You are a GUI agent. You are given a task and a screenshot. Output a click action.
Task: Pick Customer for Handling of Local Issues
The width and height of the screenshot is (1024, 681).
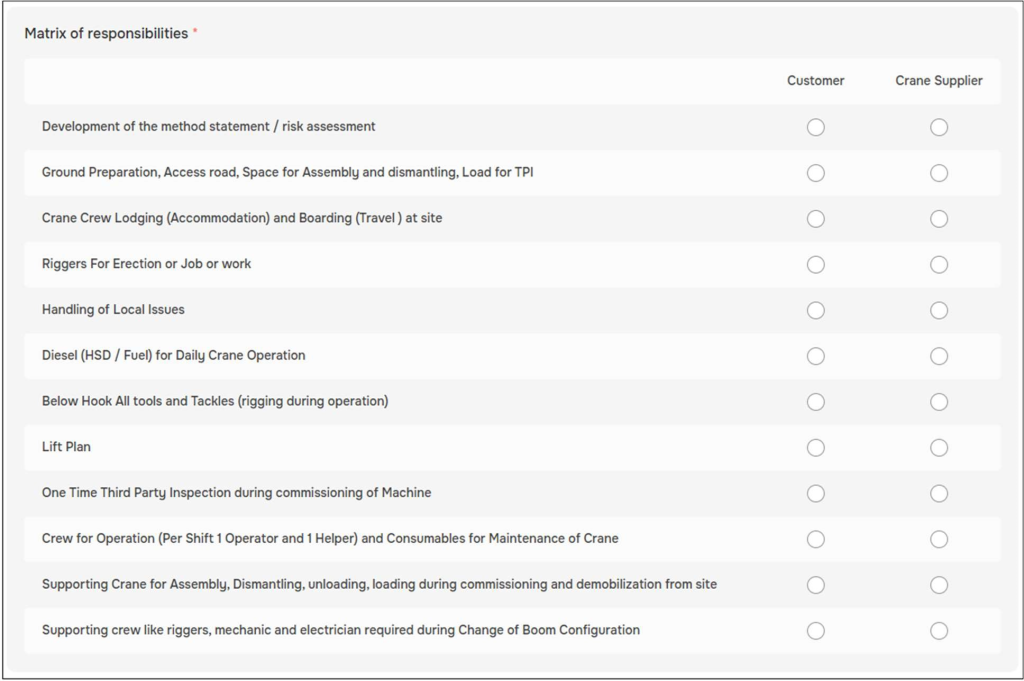pos(816,310)
